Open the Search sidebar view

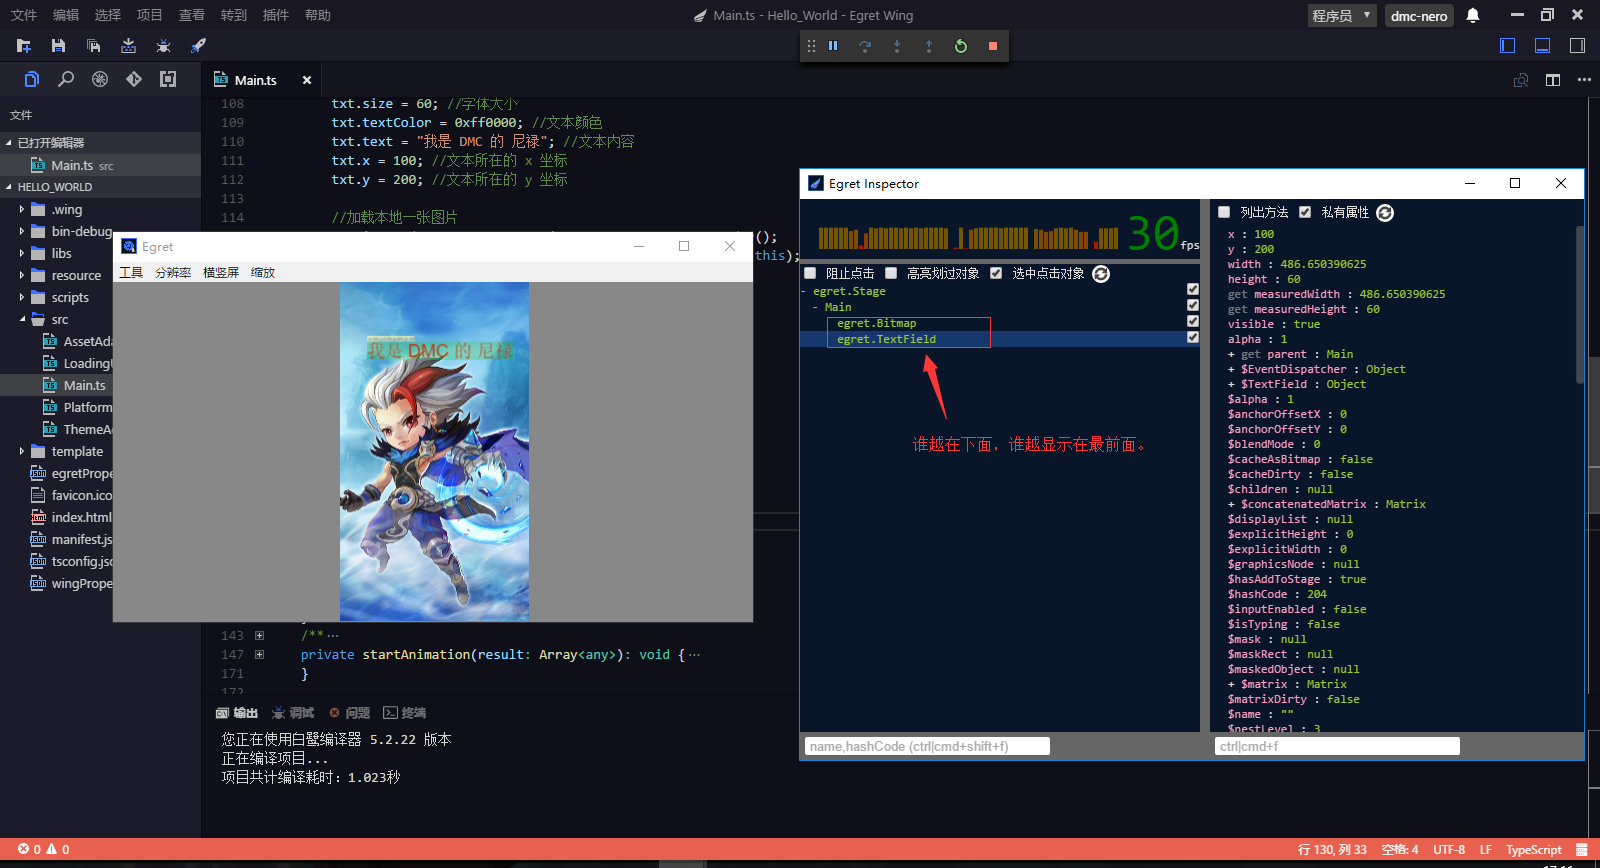[66, 79]
